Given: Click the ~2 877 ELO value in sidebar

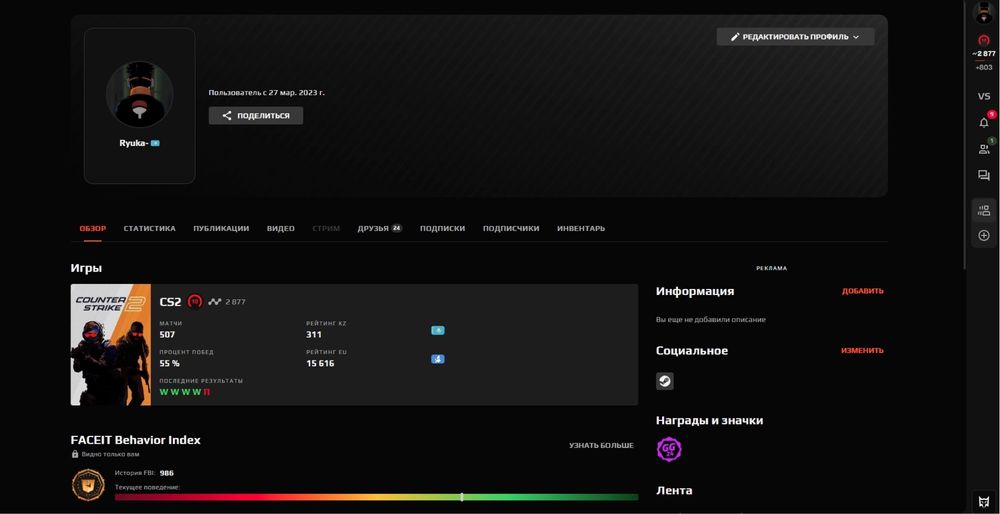Looking at the screenshot, I should click(984, 54).
